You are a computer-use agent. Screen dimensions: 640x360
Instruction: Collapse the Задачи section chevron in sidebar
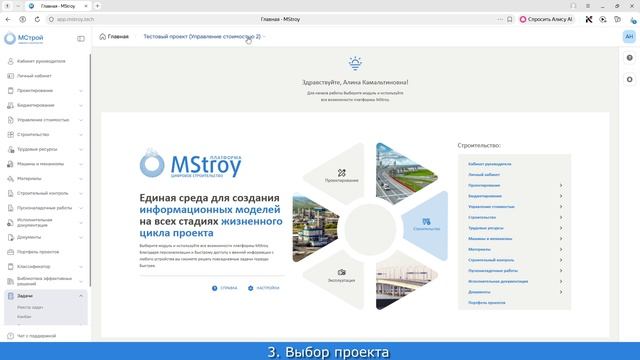pyautogui.click(x=81, y=296)
